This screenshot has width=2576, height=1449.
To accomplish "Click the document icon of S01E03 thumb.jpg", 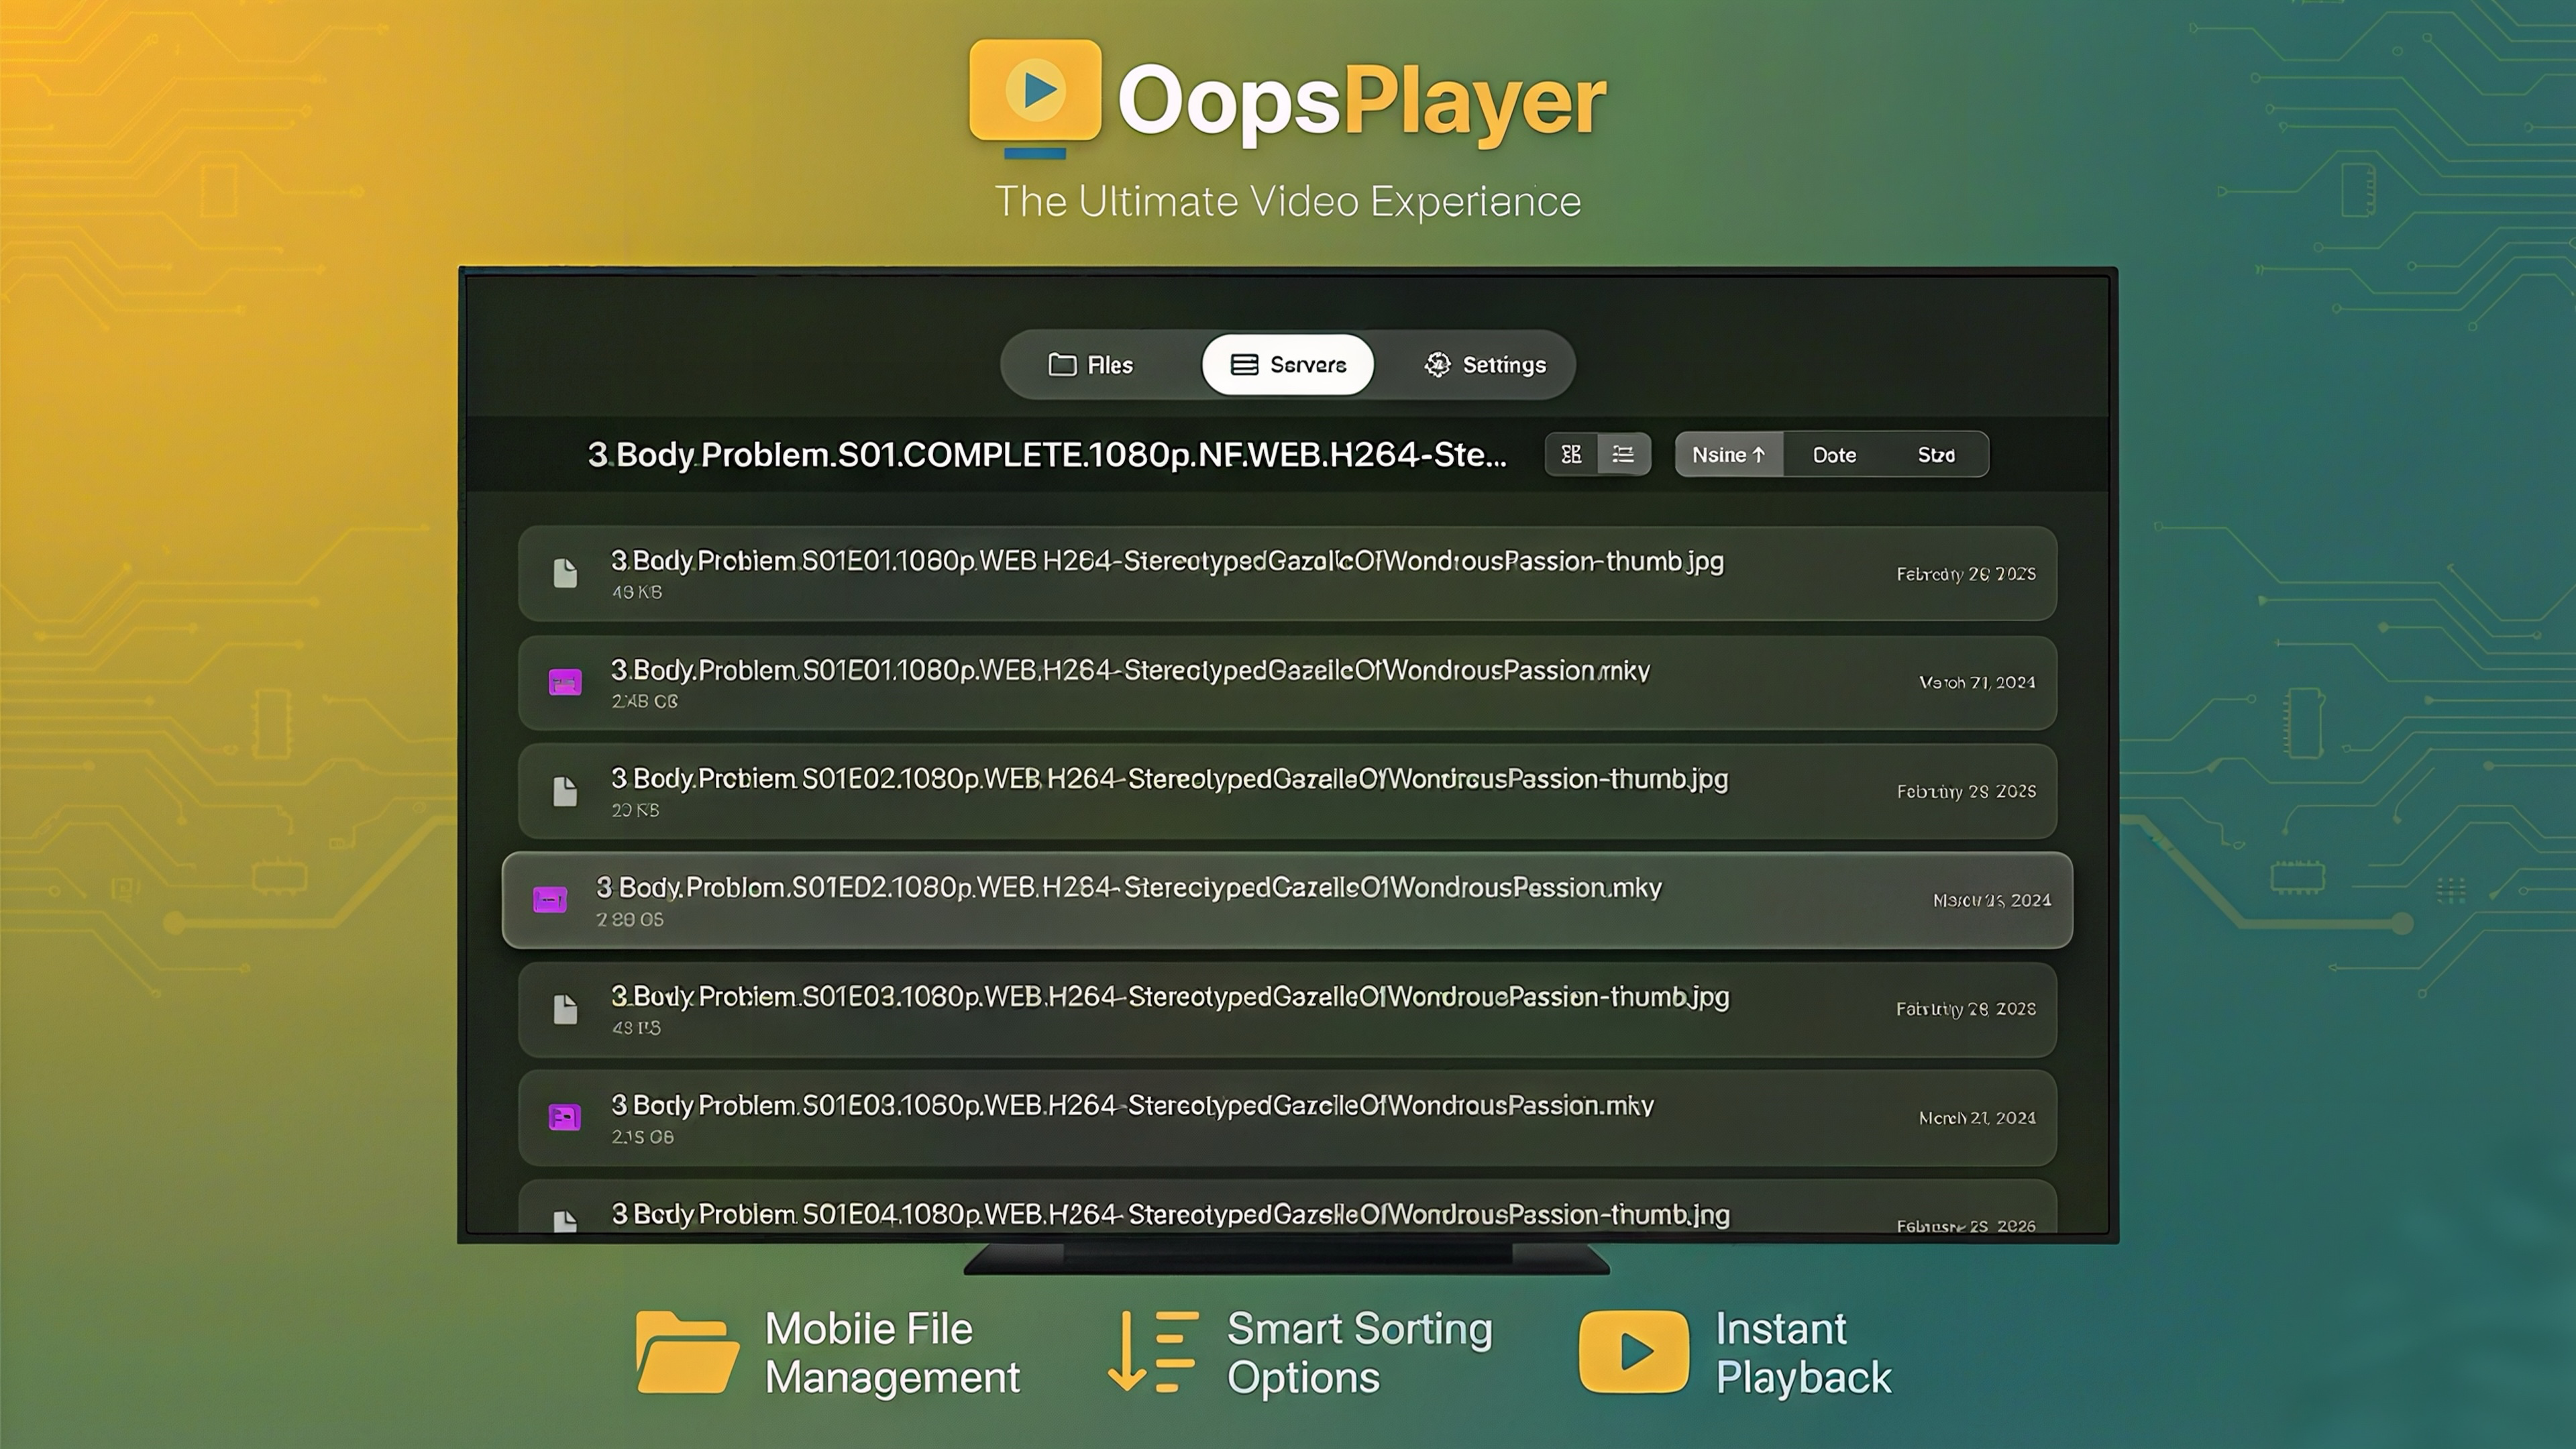I will [565, 1009].
